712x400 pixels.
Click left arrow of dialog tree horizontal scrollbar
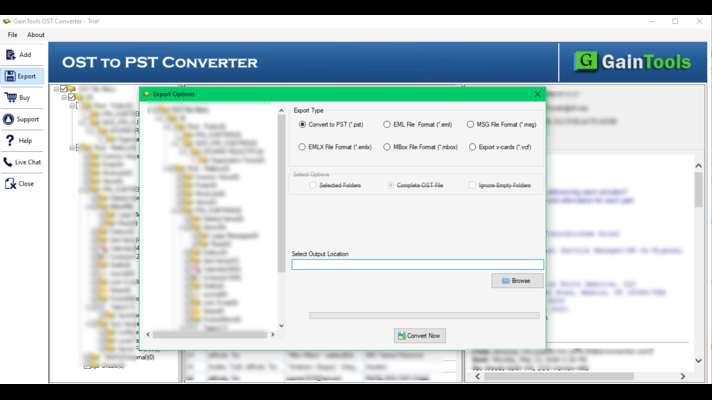coord(148,335)
